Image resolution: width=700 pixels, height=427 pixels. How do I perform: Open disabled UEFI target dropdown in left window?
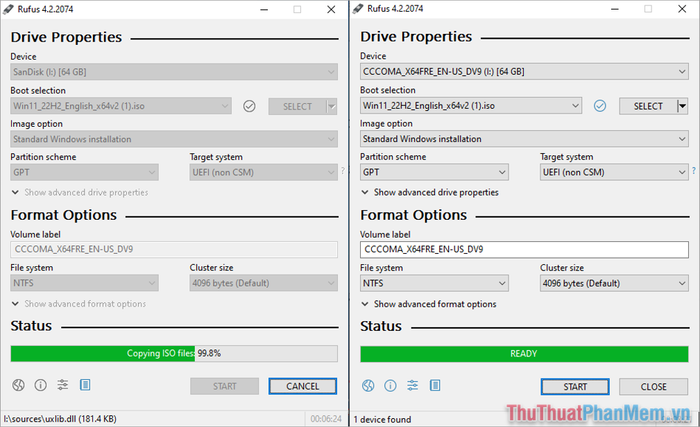tap(263, 172)
